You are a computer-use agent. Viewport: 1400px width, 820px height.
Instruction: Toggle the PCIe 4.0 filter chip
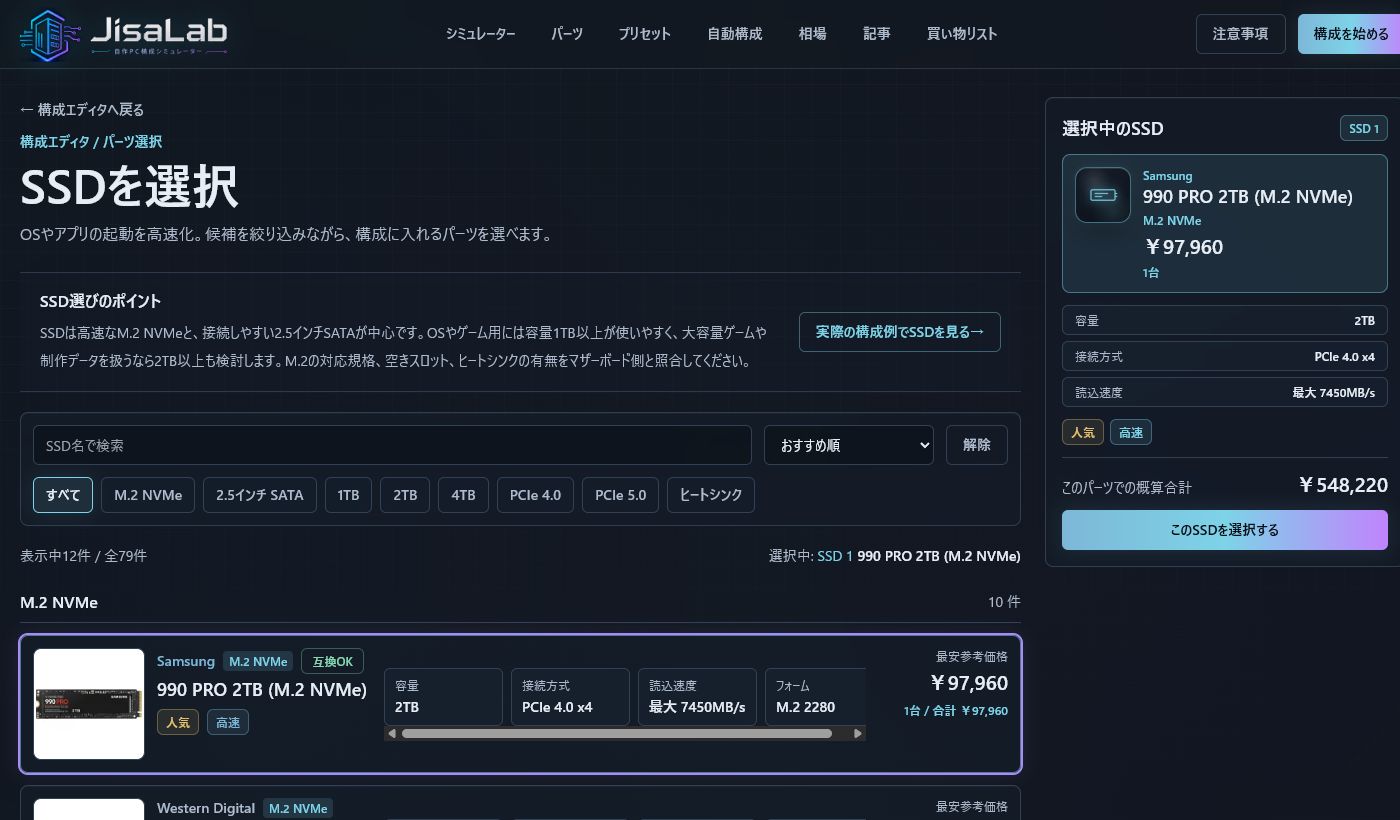pyautogui.click(x=535, y=495)
